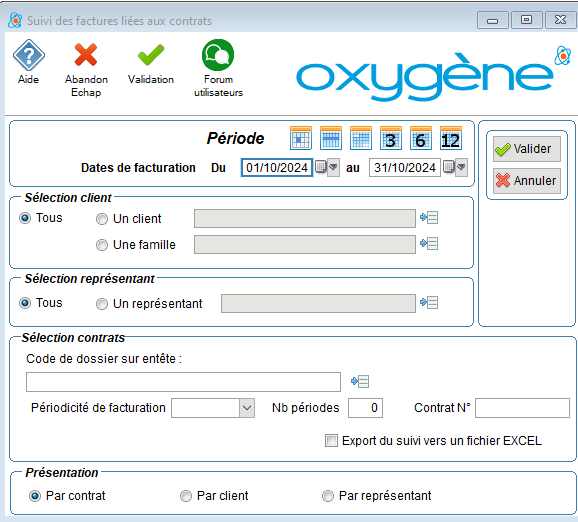Click the Annuler button
Viewport: 578px width, 522px height.
[527, 181]
